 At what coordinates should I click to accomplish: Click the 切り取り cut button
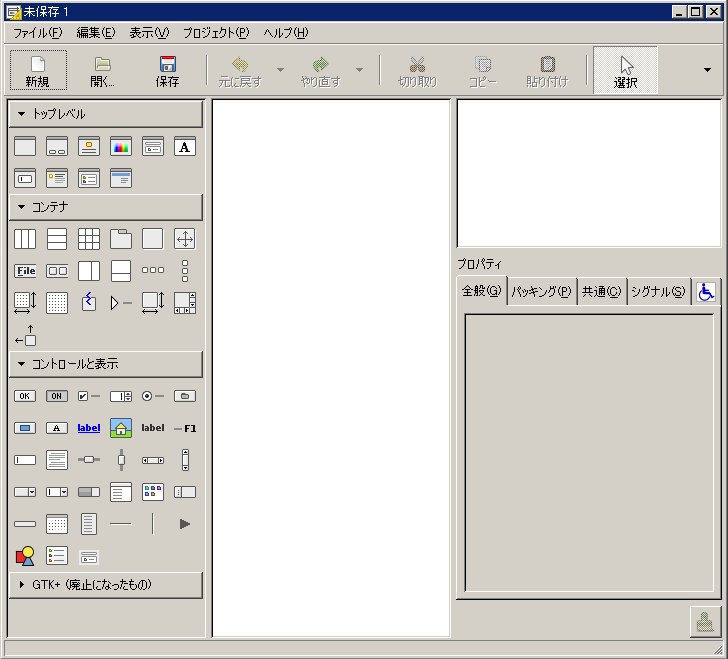[x=417, y=71]
